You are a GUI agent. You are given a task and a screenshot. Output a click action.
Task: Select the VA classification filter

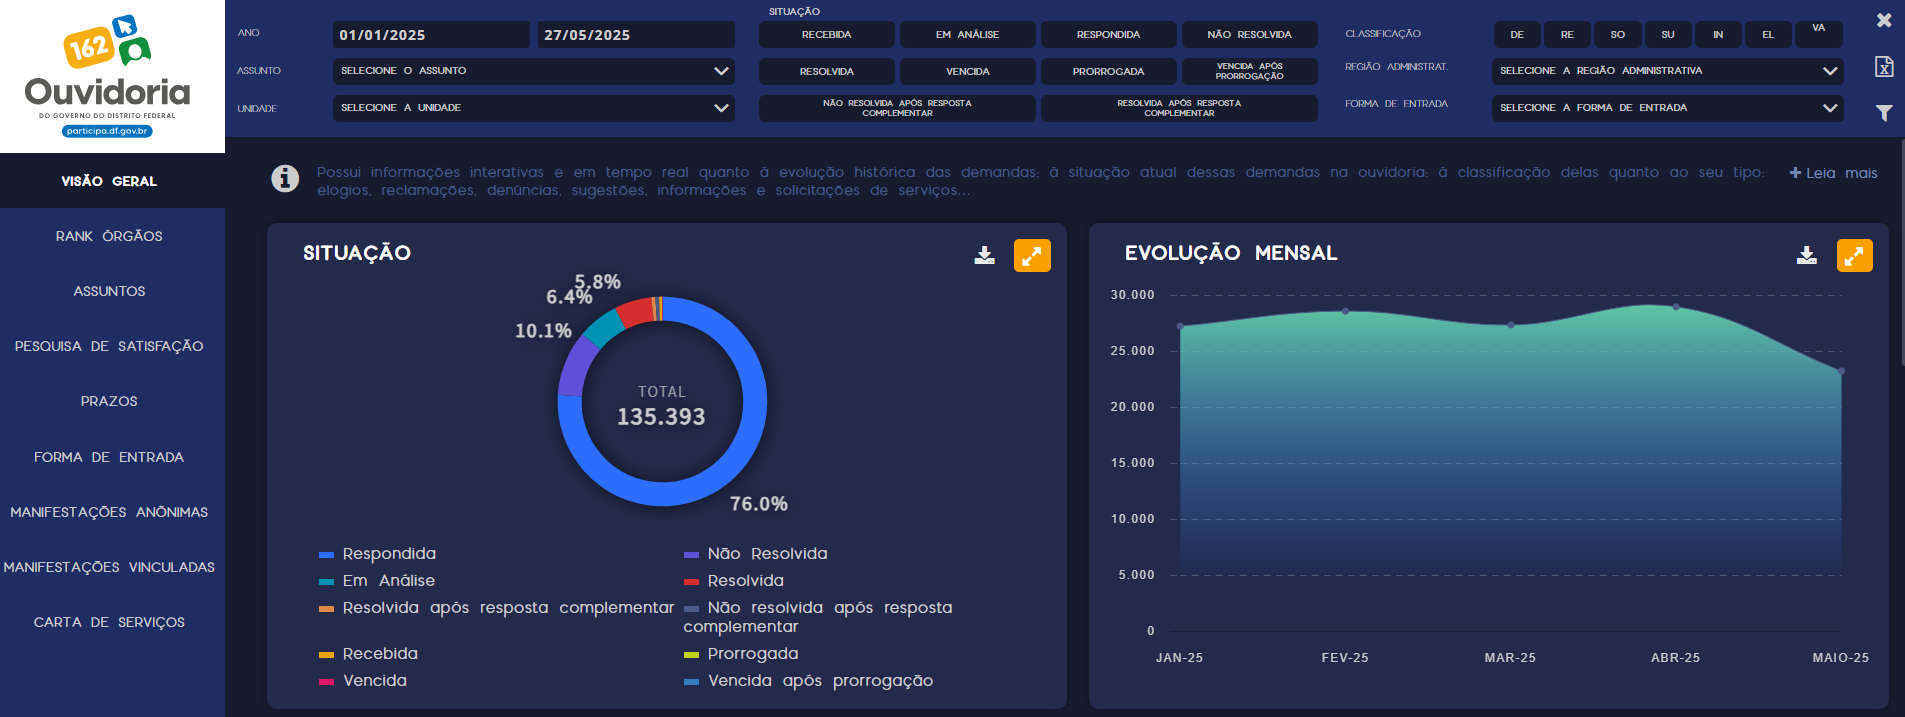click(1819, 34)
